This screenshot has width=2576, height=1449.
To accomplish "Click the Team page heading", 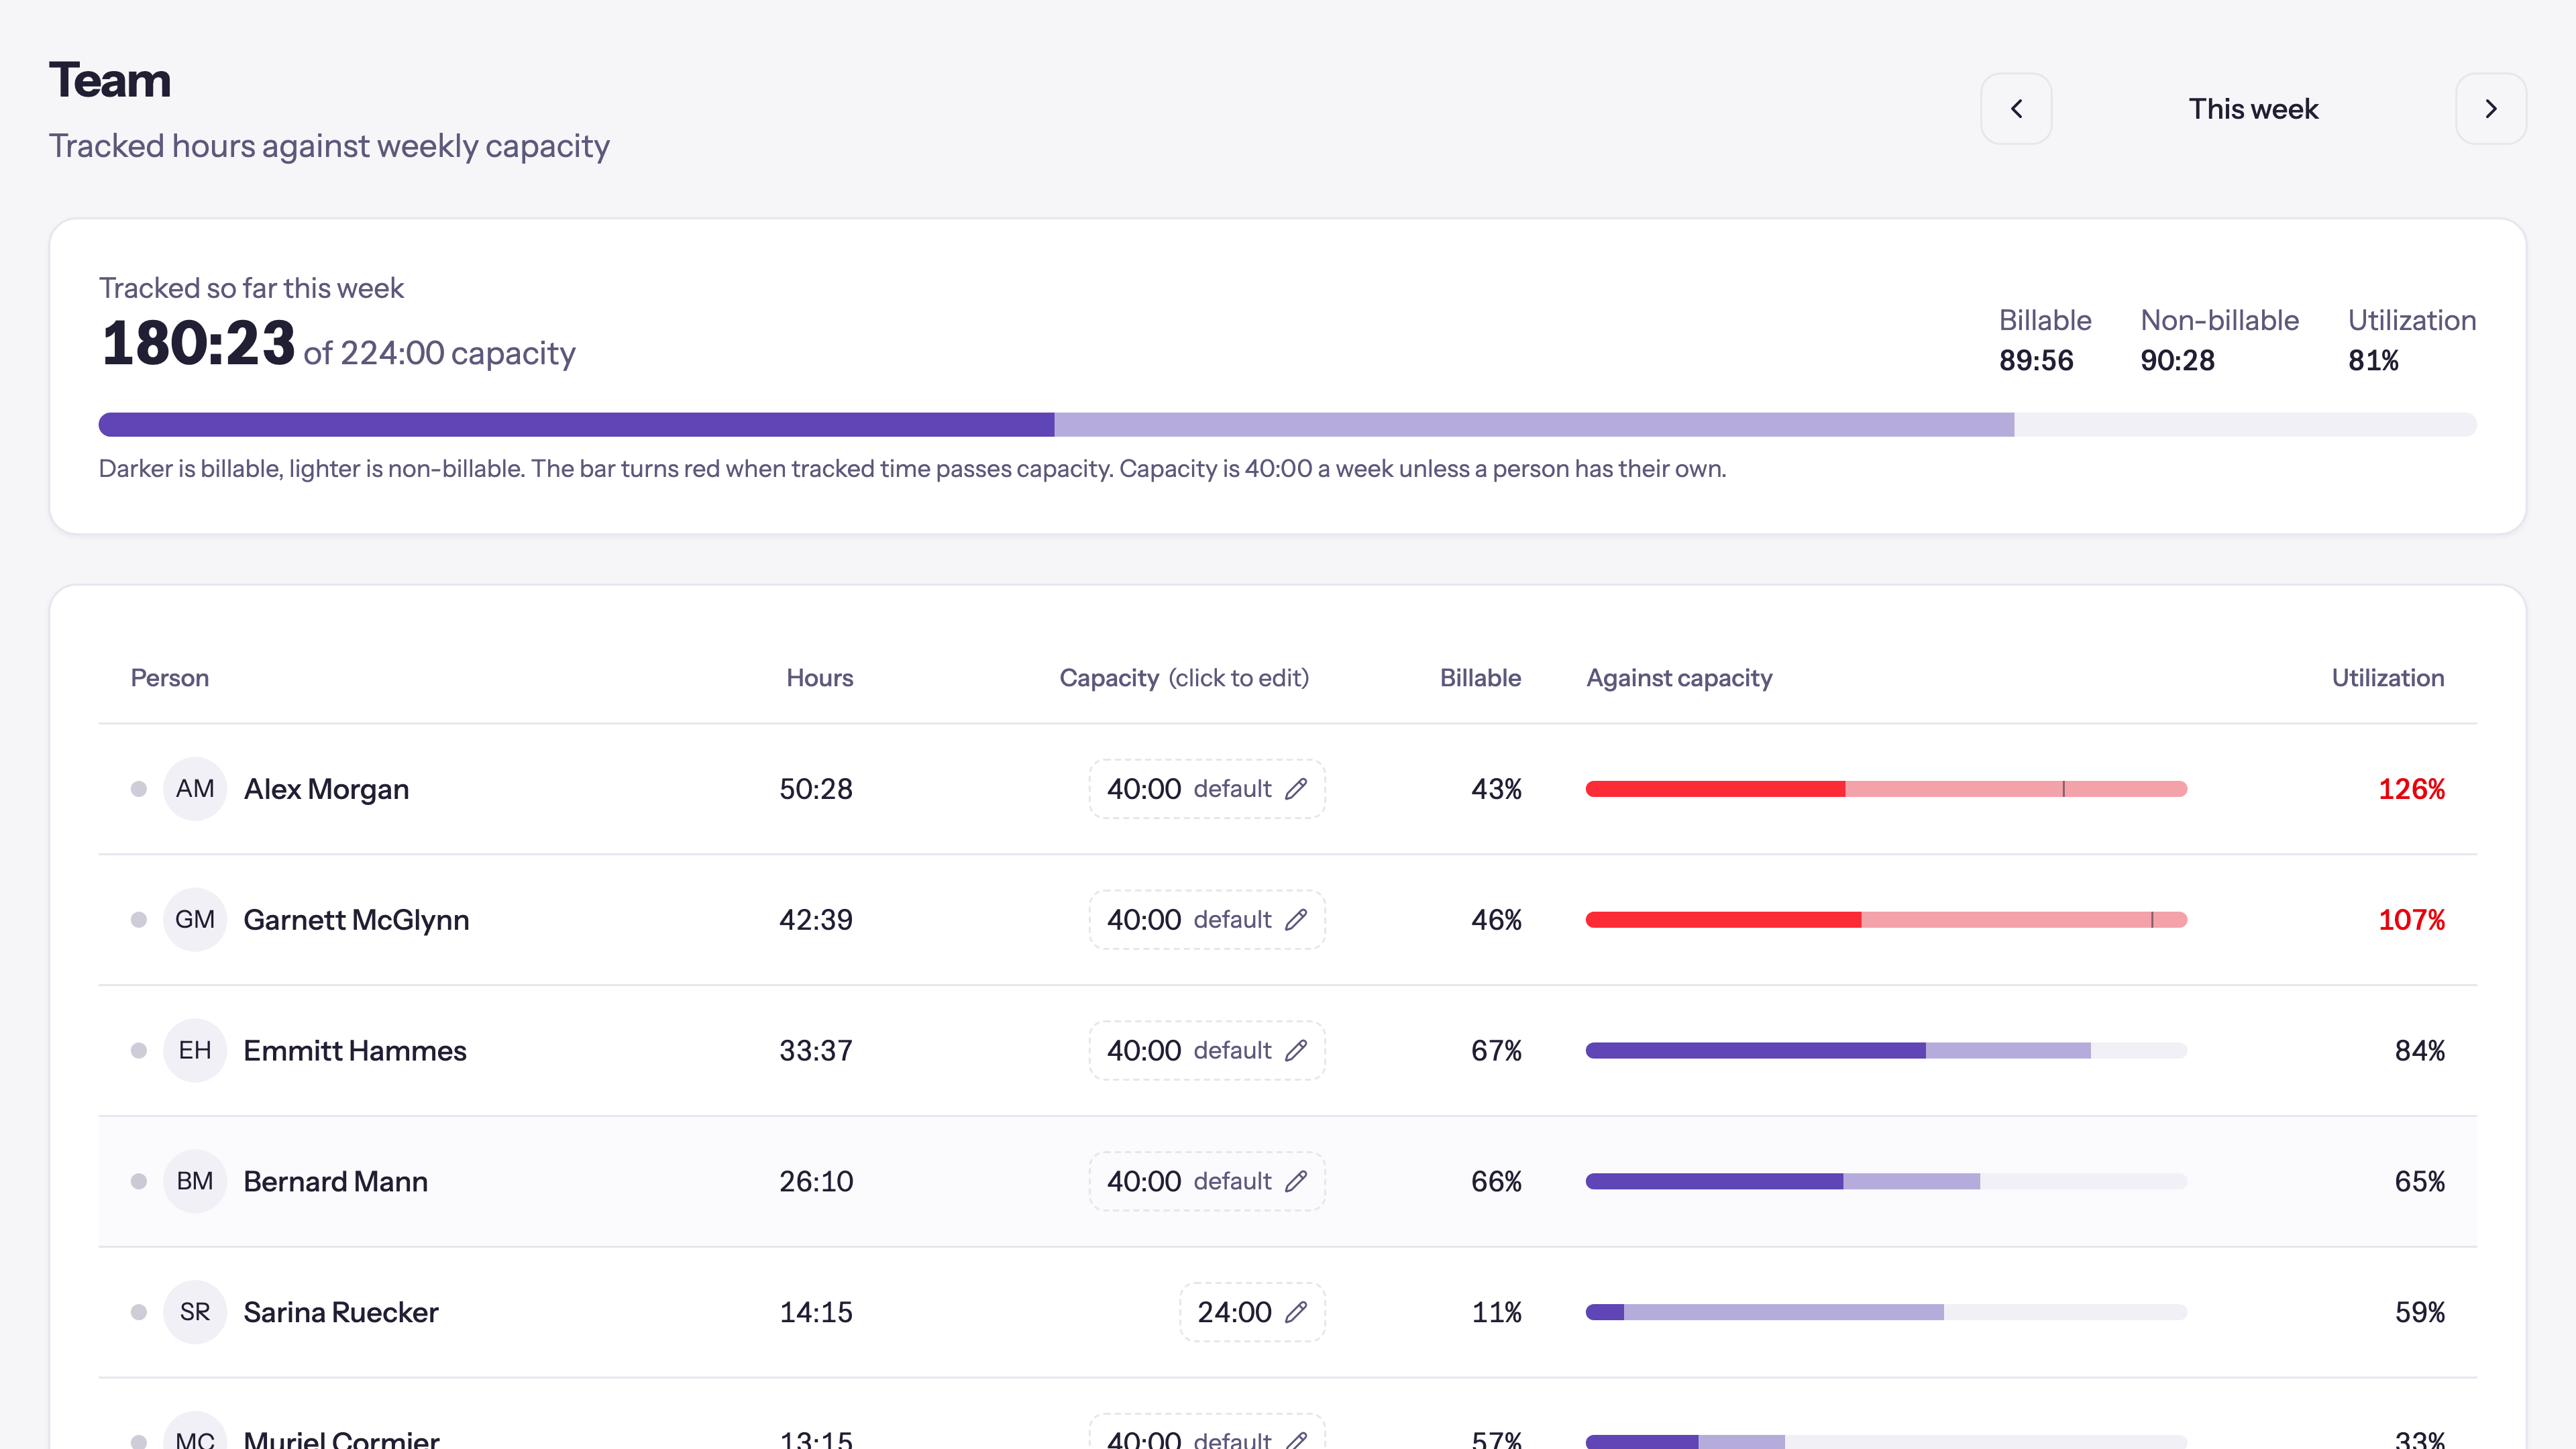I will (x=110, y=80).
